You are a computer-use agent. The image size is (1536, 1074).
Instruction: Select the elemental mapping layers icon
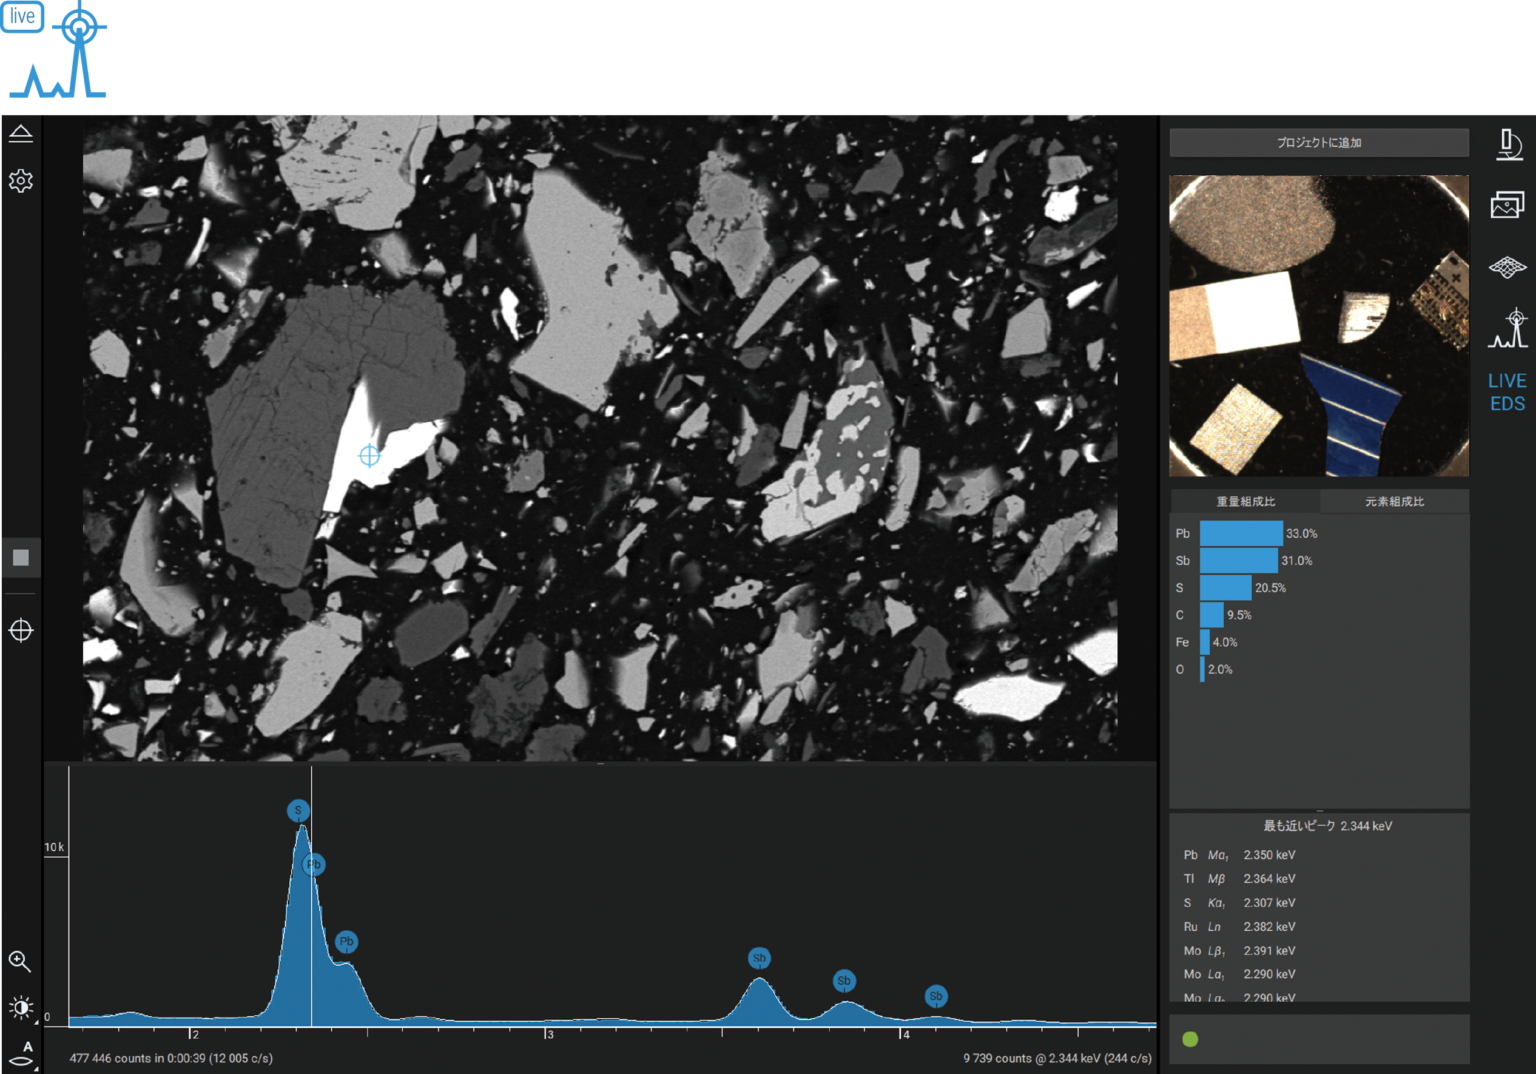click(x=1507, y=267)
